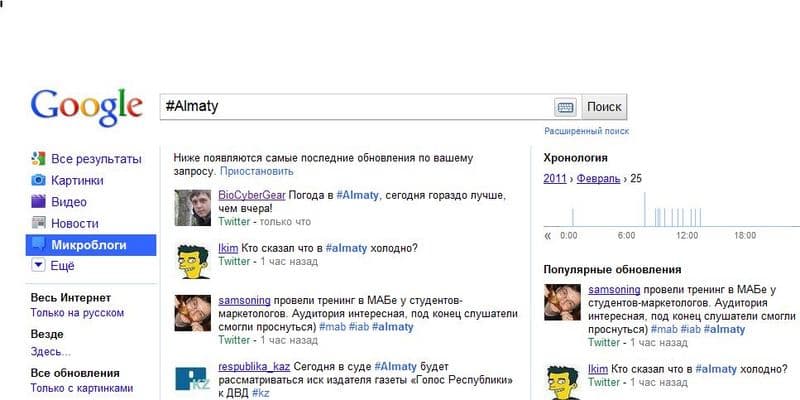Open lkim link under Популярные обновления
Image resolution: width=800 pixels, height=400 pixels.
click(598, 369)
